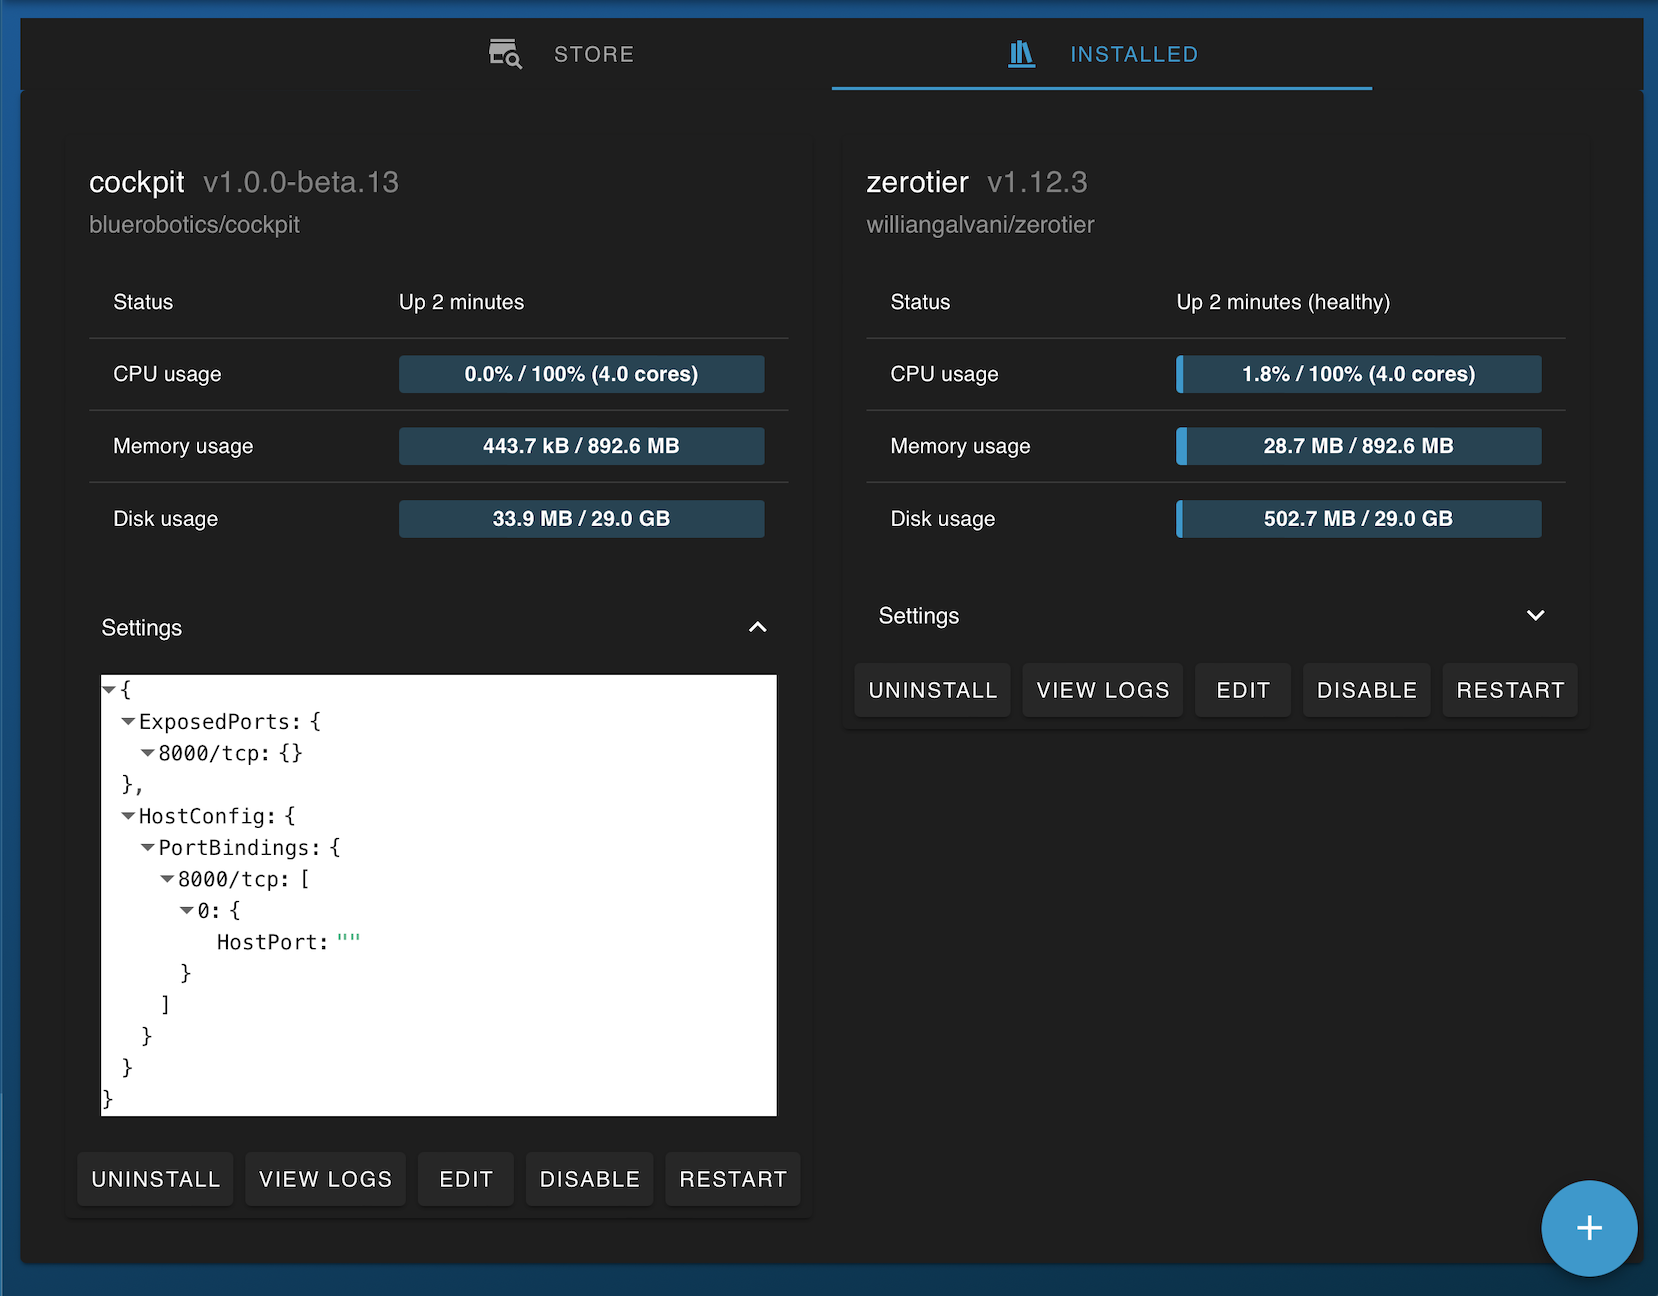Switch to the STORE tab
Image resolution: width=1658 pixels, height=1296 pixels.
coord(593,54)
